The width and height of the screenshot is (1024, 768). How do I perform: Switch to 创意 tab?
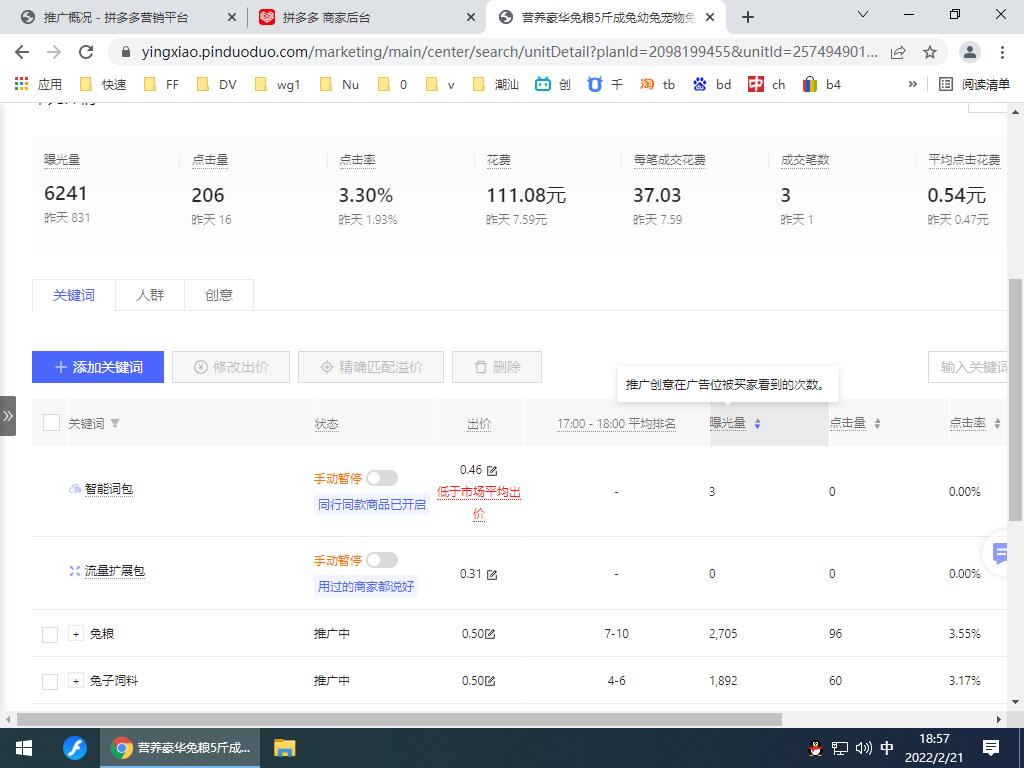pyautogui.click(x=219, y=295)
